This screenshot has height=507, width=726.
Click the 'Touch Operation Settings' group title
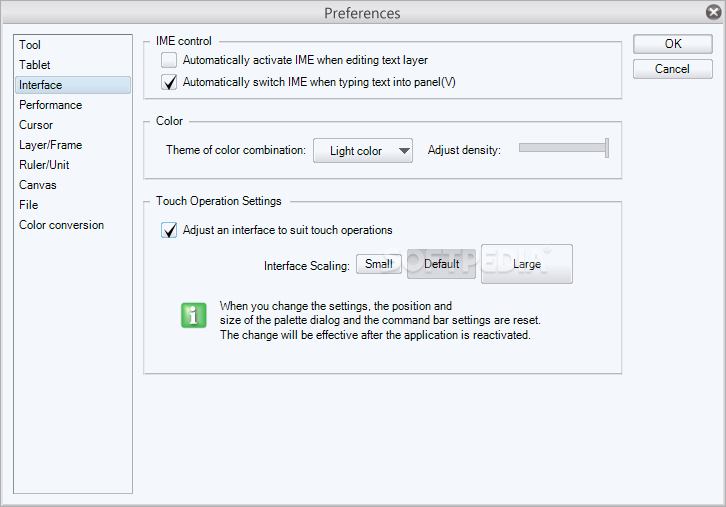pyautogui.click(x=219, y=201)
